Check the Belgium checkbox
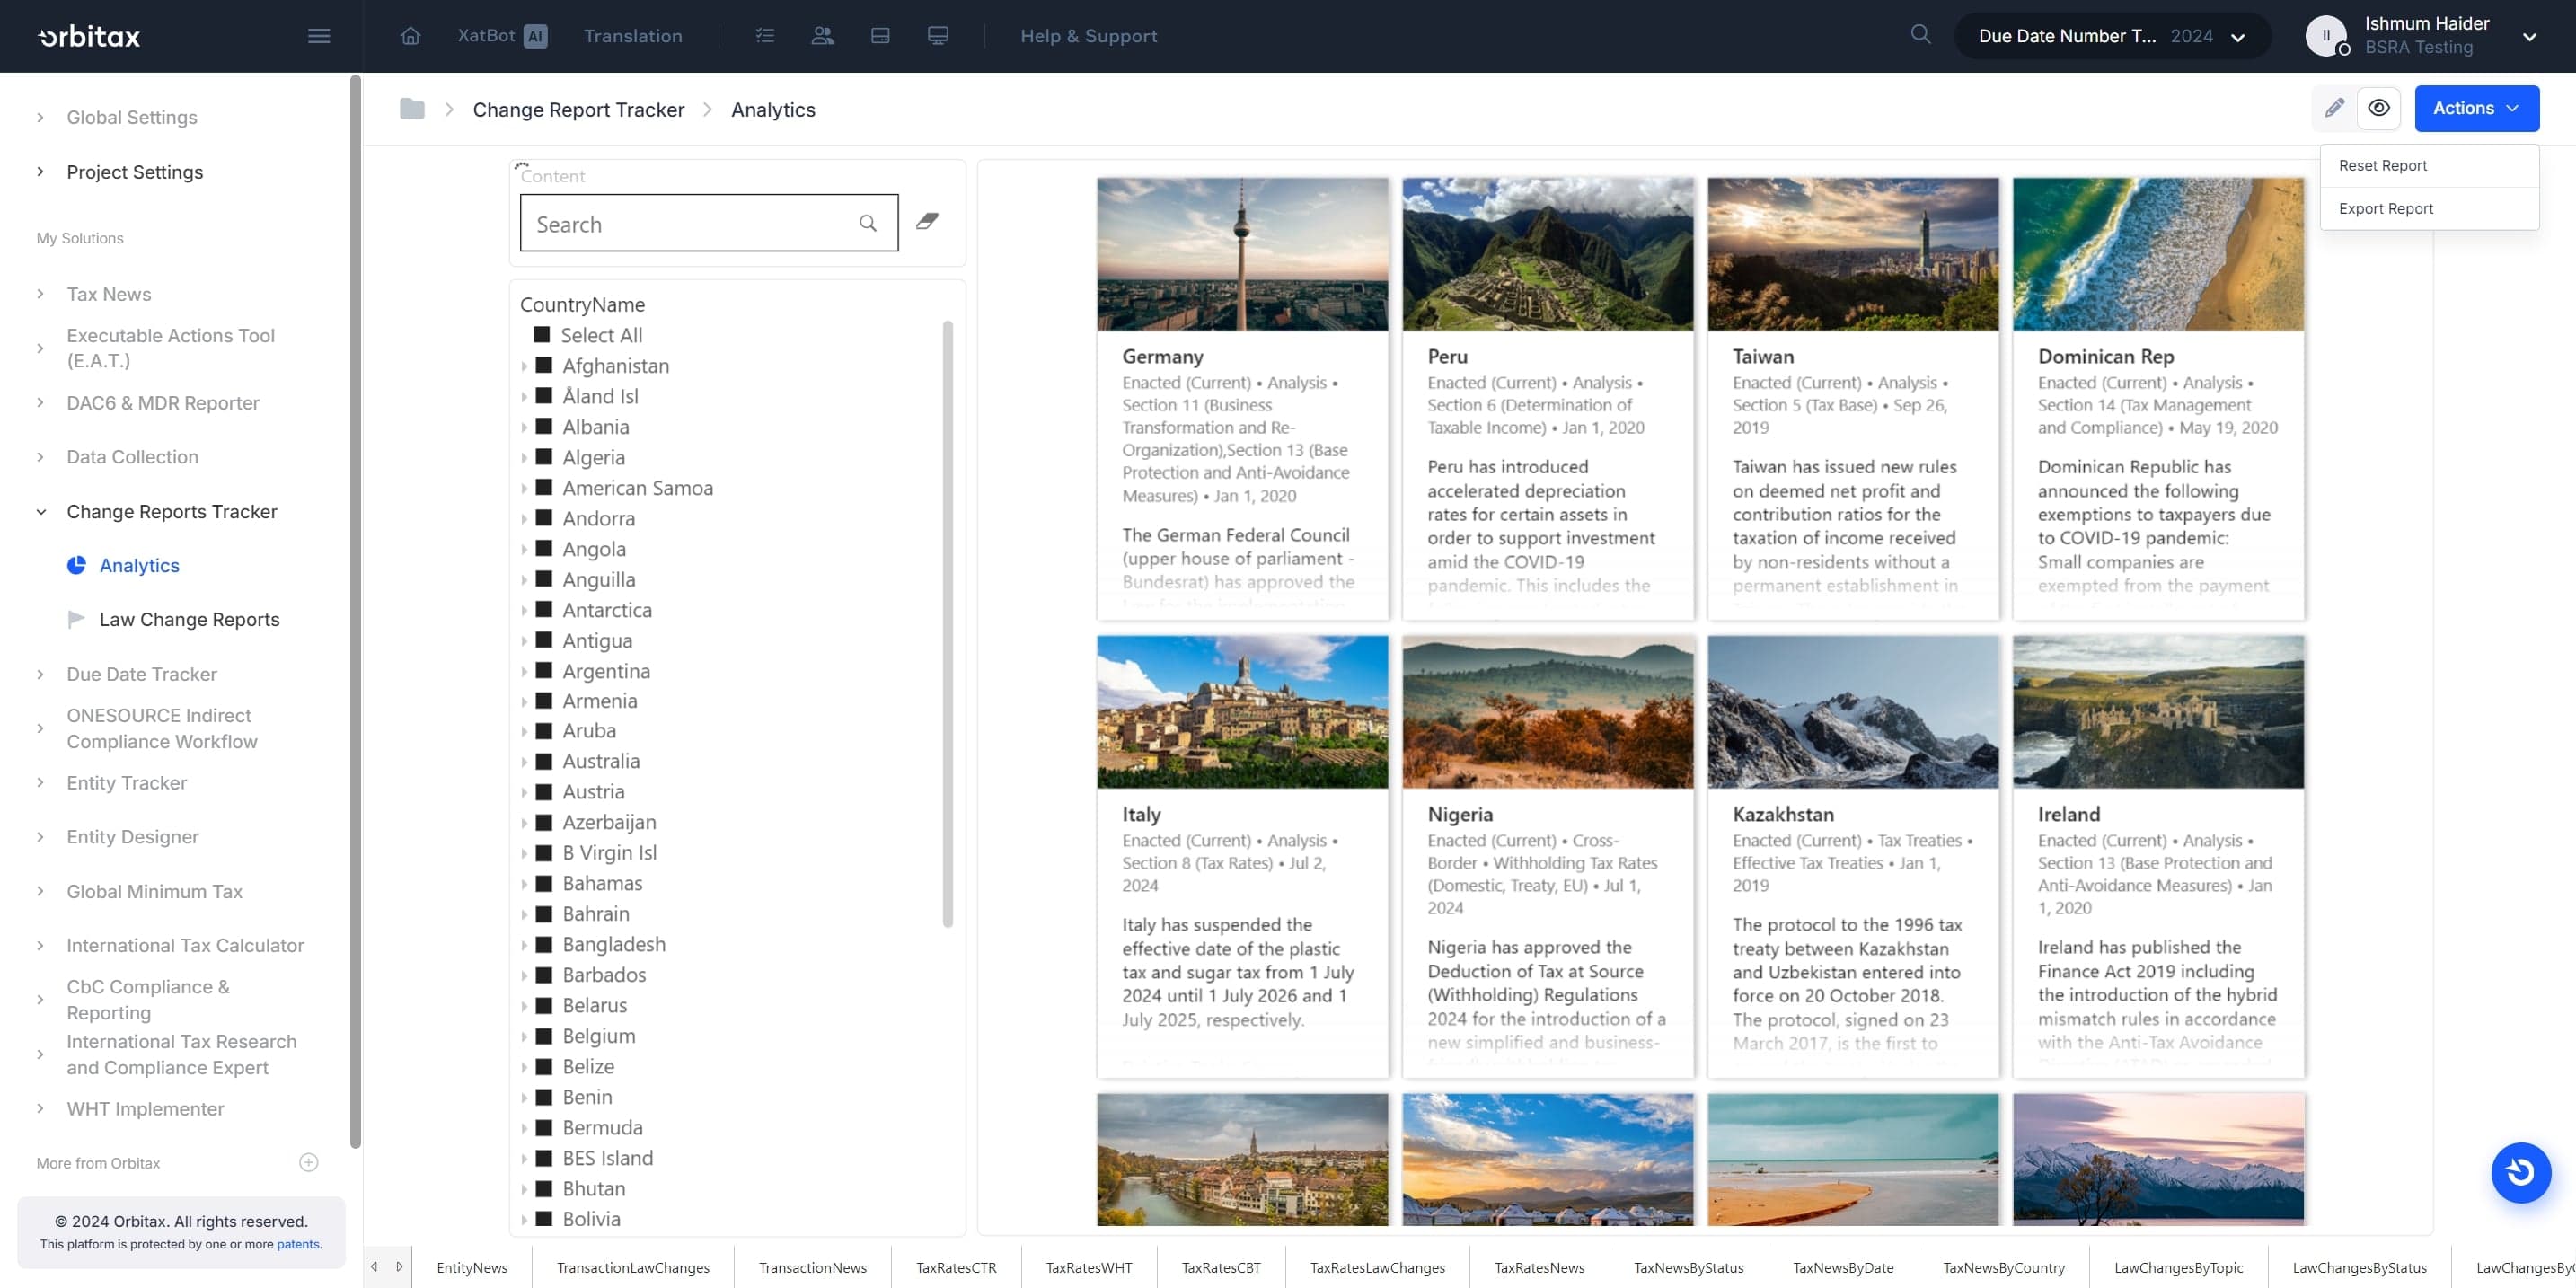 [544, 1035]
